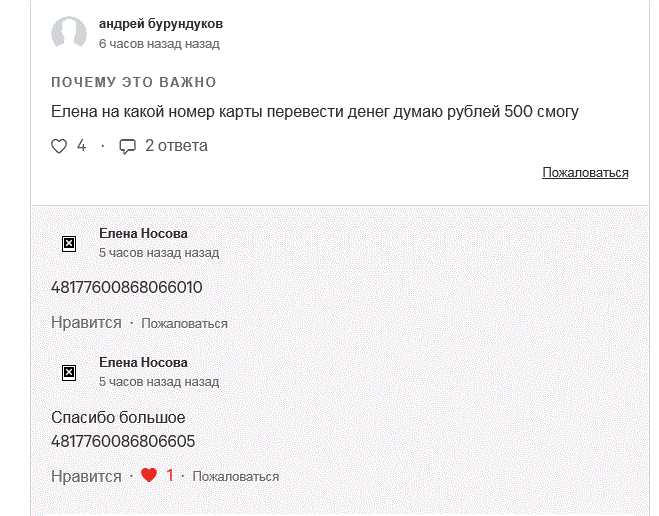Image resolution: width=659 pixels, height=516 pixels.
Task: Click андрей бурундуков's profile avatar
Action: tap(69, 32)
